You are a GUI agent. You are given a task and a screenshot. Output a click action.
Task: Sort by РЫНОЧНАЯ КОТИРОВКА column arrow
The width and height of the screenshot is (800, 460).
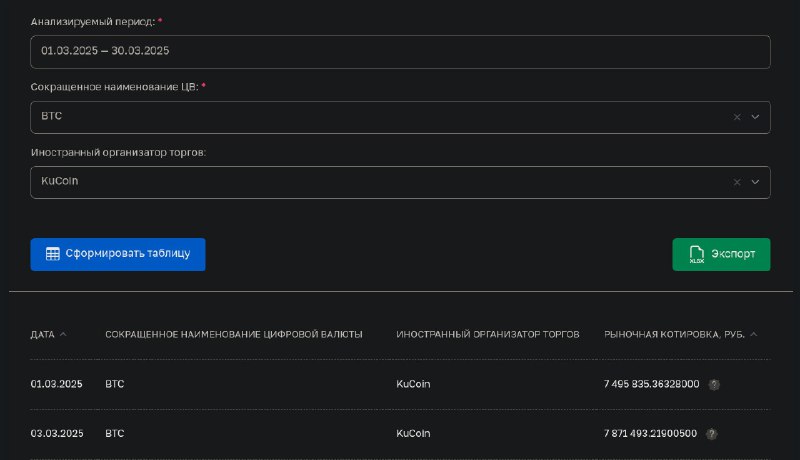pyautogui.click(x=754, y=335)
